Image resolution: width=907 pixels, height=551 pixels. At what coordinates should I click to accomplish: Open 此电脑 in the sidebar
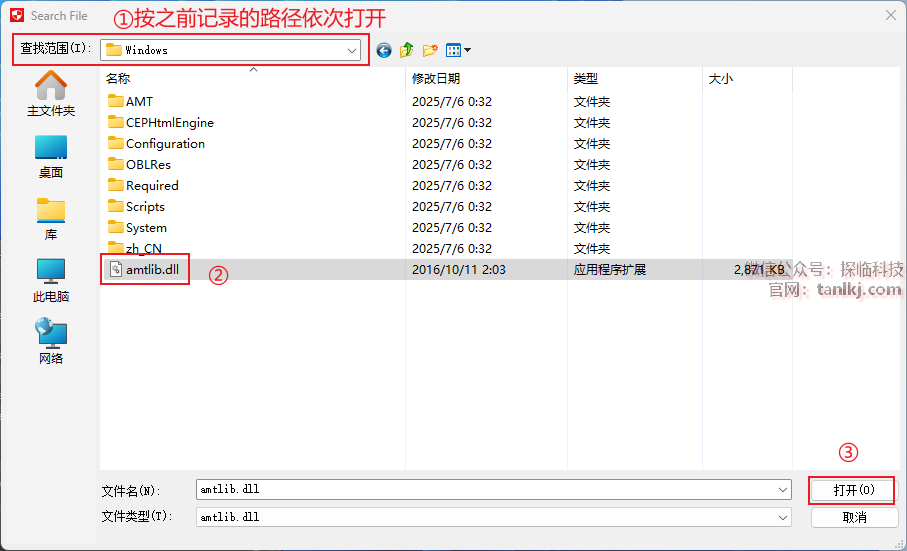pos(51,280)
